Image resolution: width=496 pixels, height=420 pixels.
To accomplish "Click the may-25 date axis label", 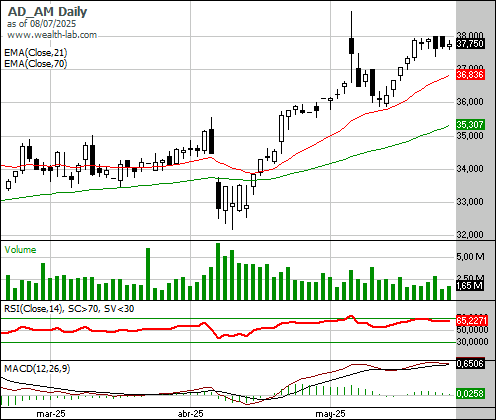I will coord(330,414).
